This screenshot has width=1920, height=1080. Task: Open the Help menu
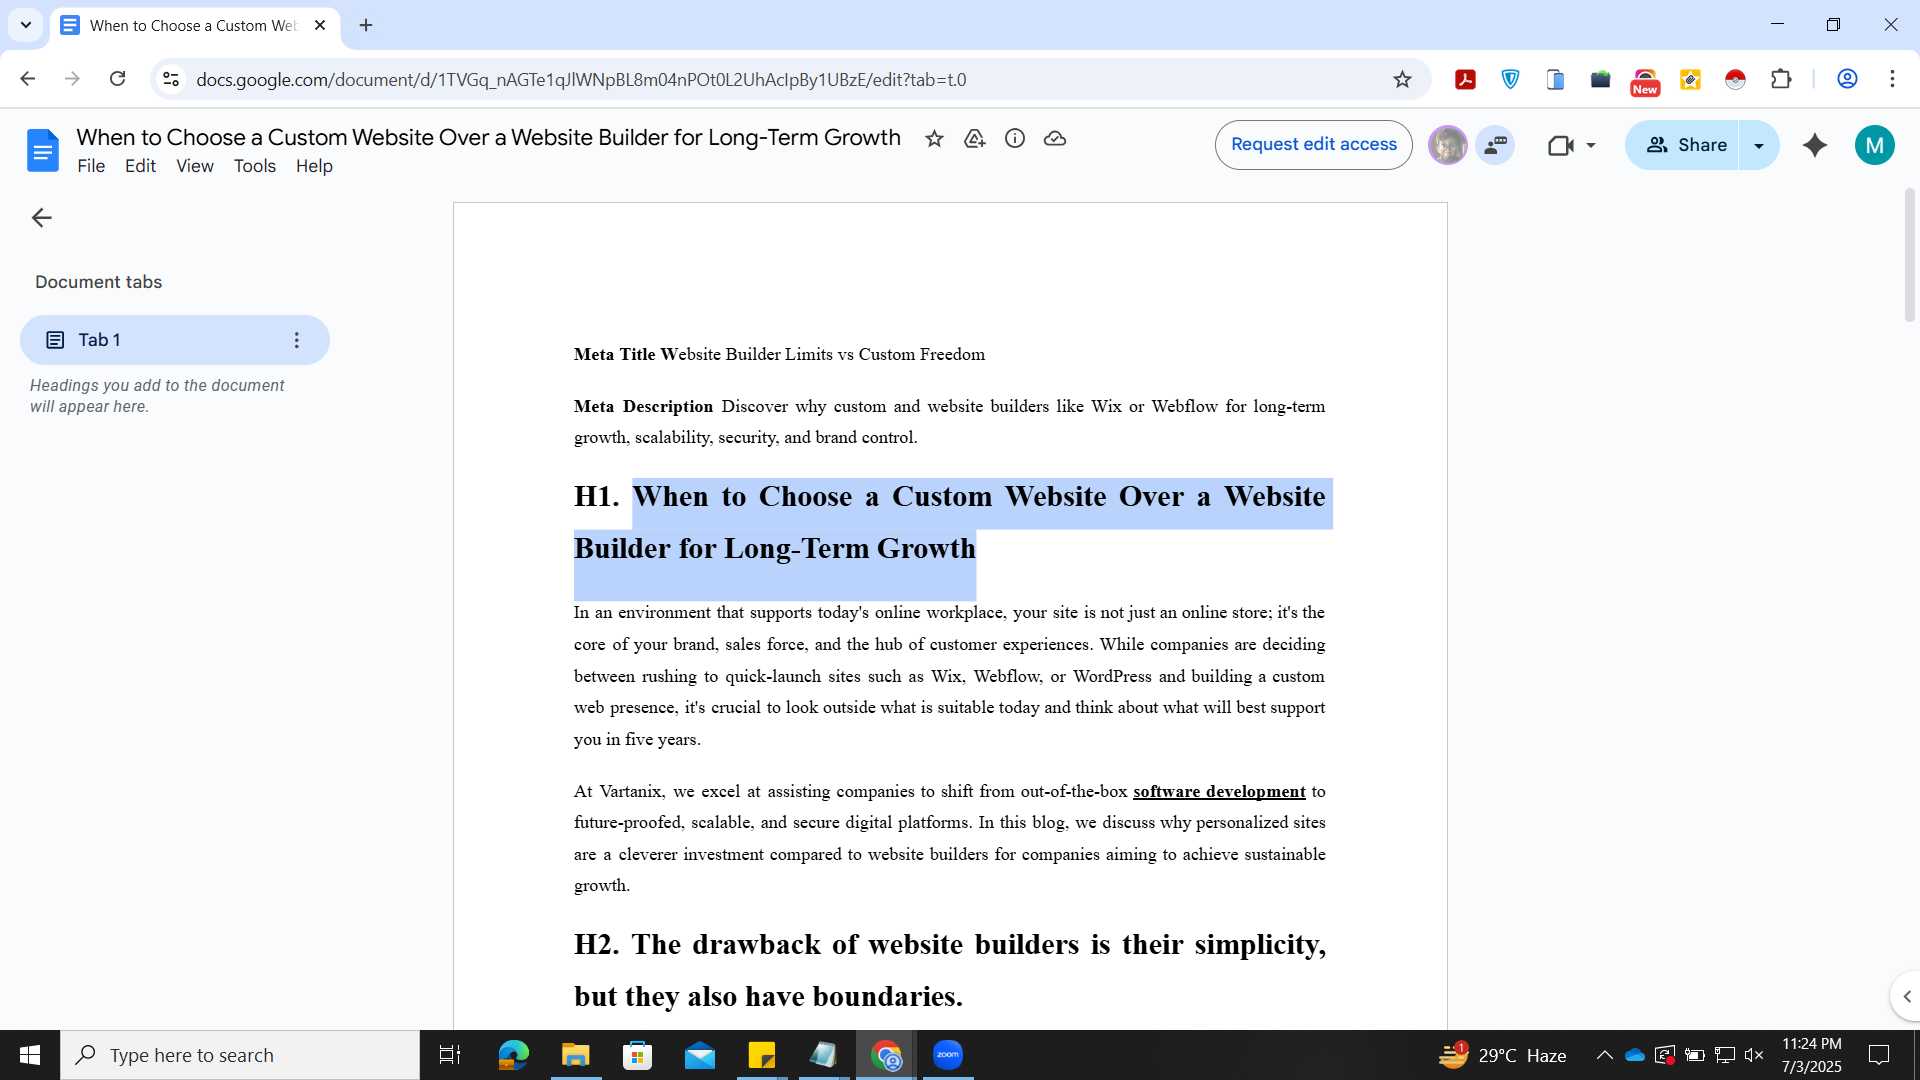[x=314, y=167]
